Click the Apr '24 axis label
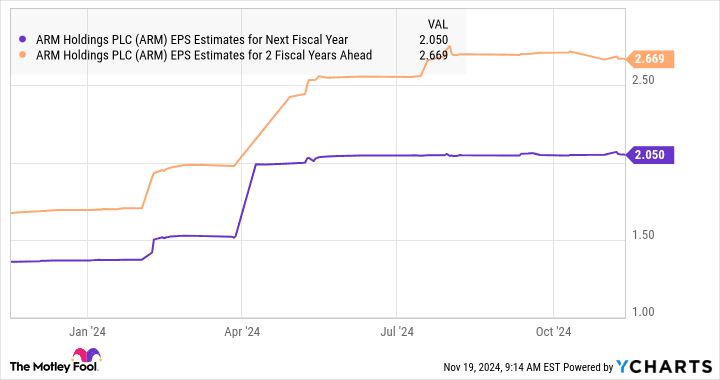 (242, 331)
